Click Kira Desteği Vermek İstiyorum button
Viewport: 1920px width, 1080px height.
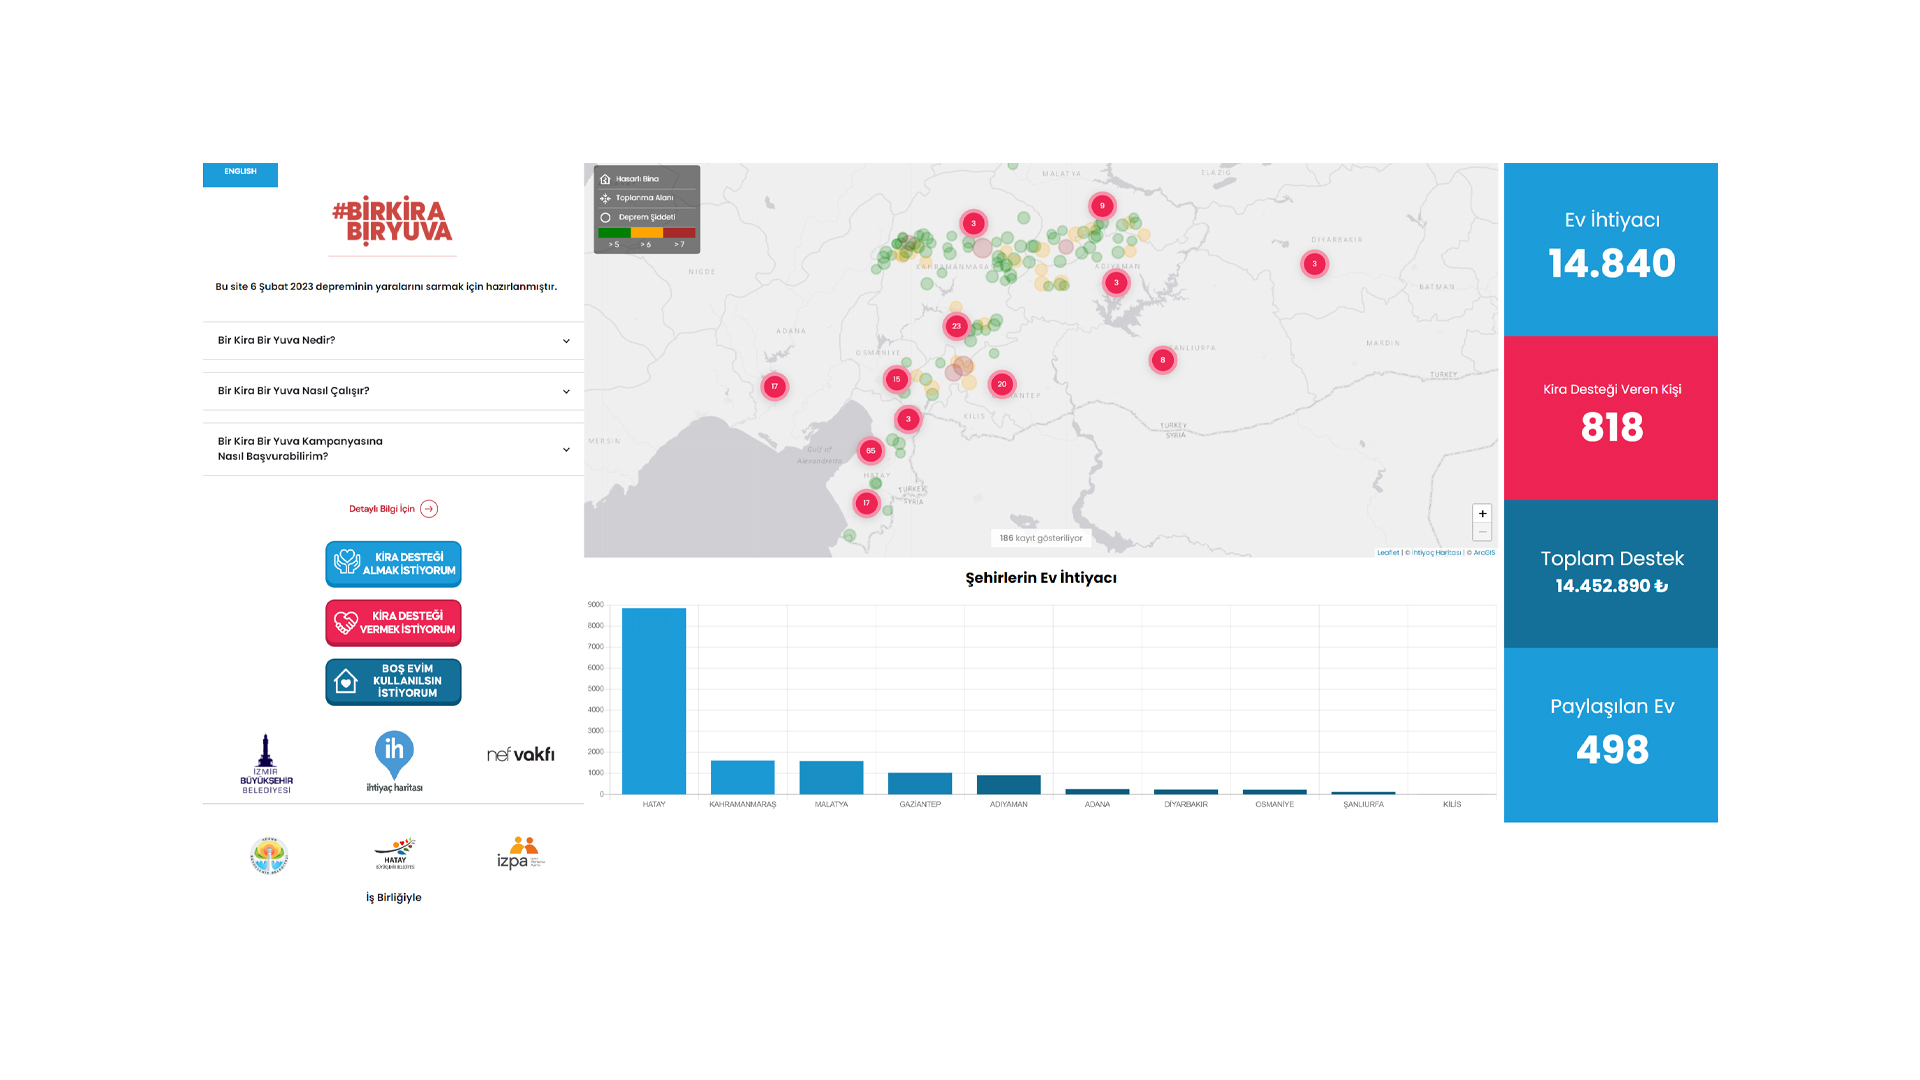click(393, 623)
